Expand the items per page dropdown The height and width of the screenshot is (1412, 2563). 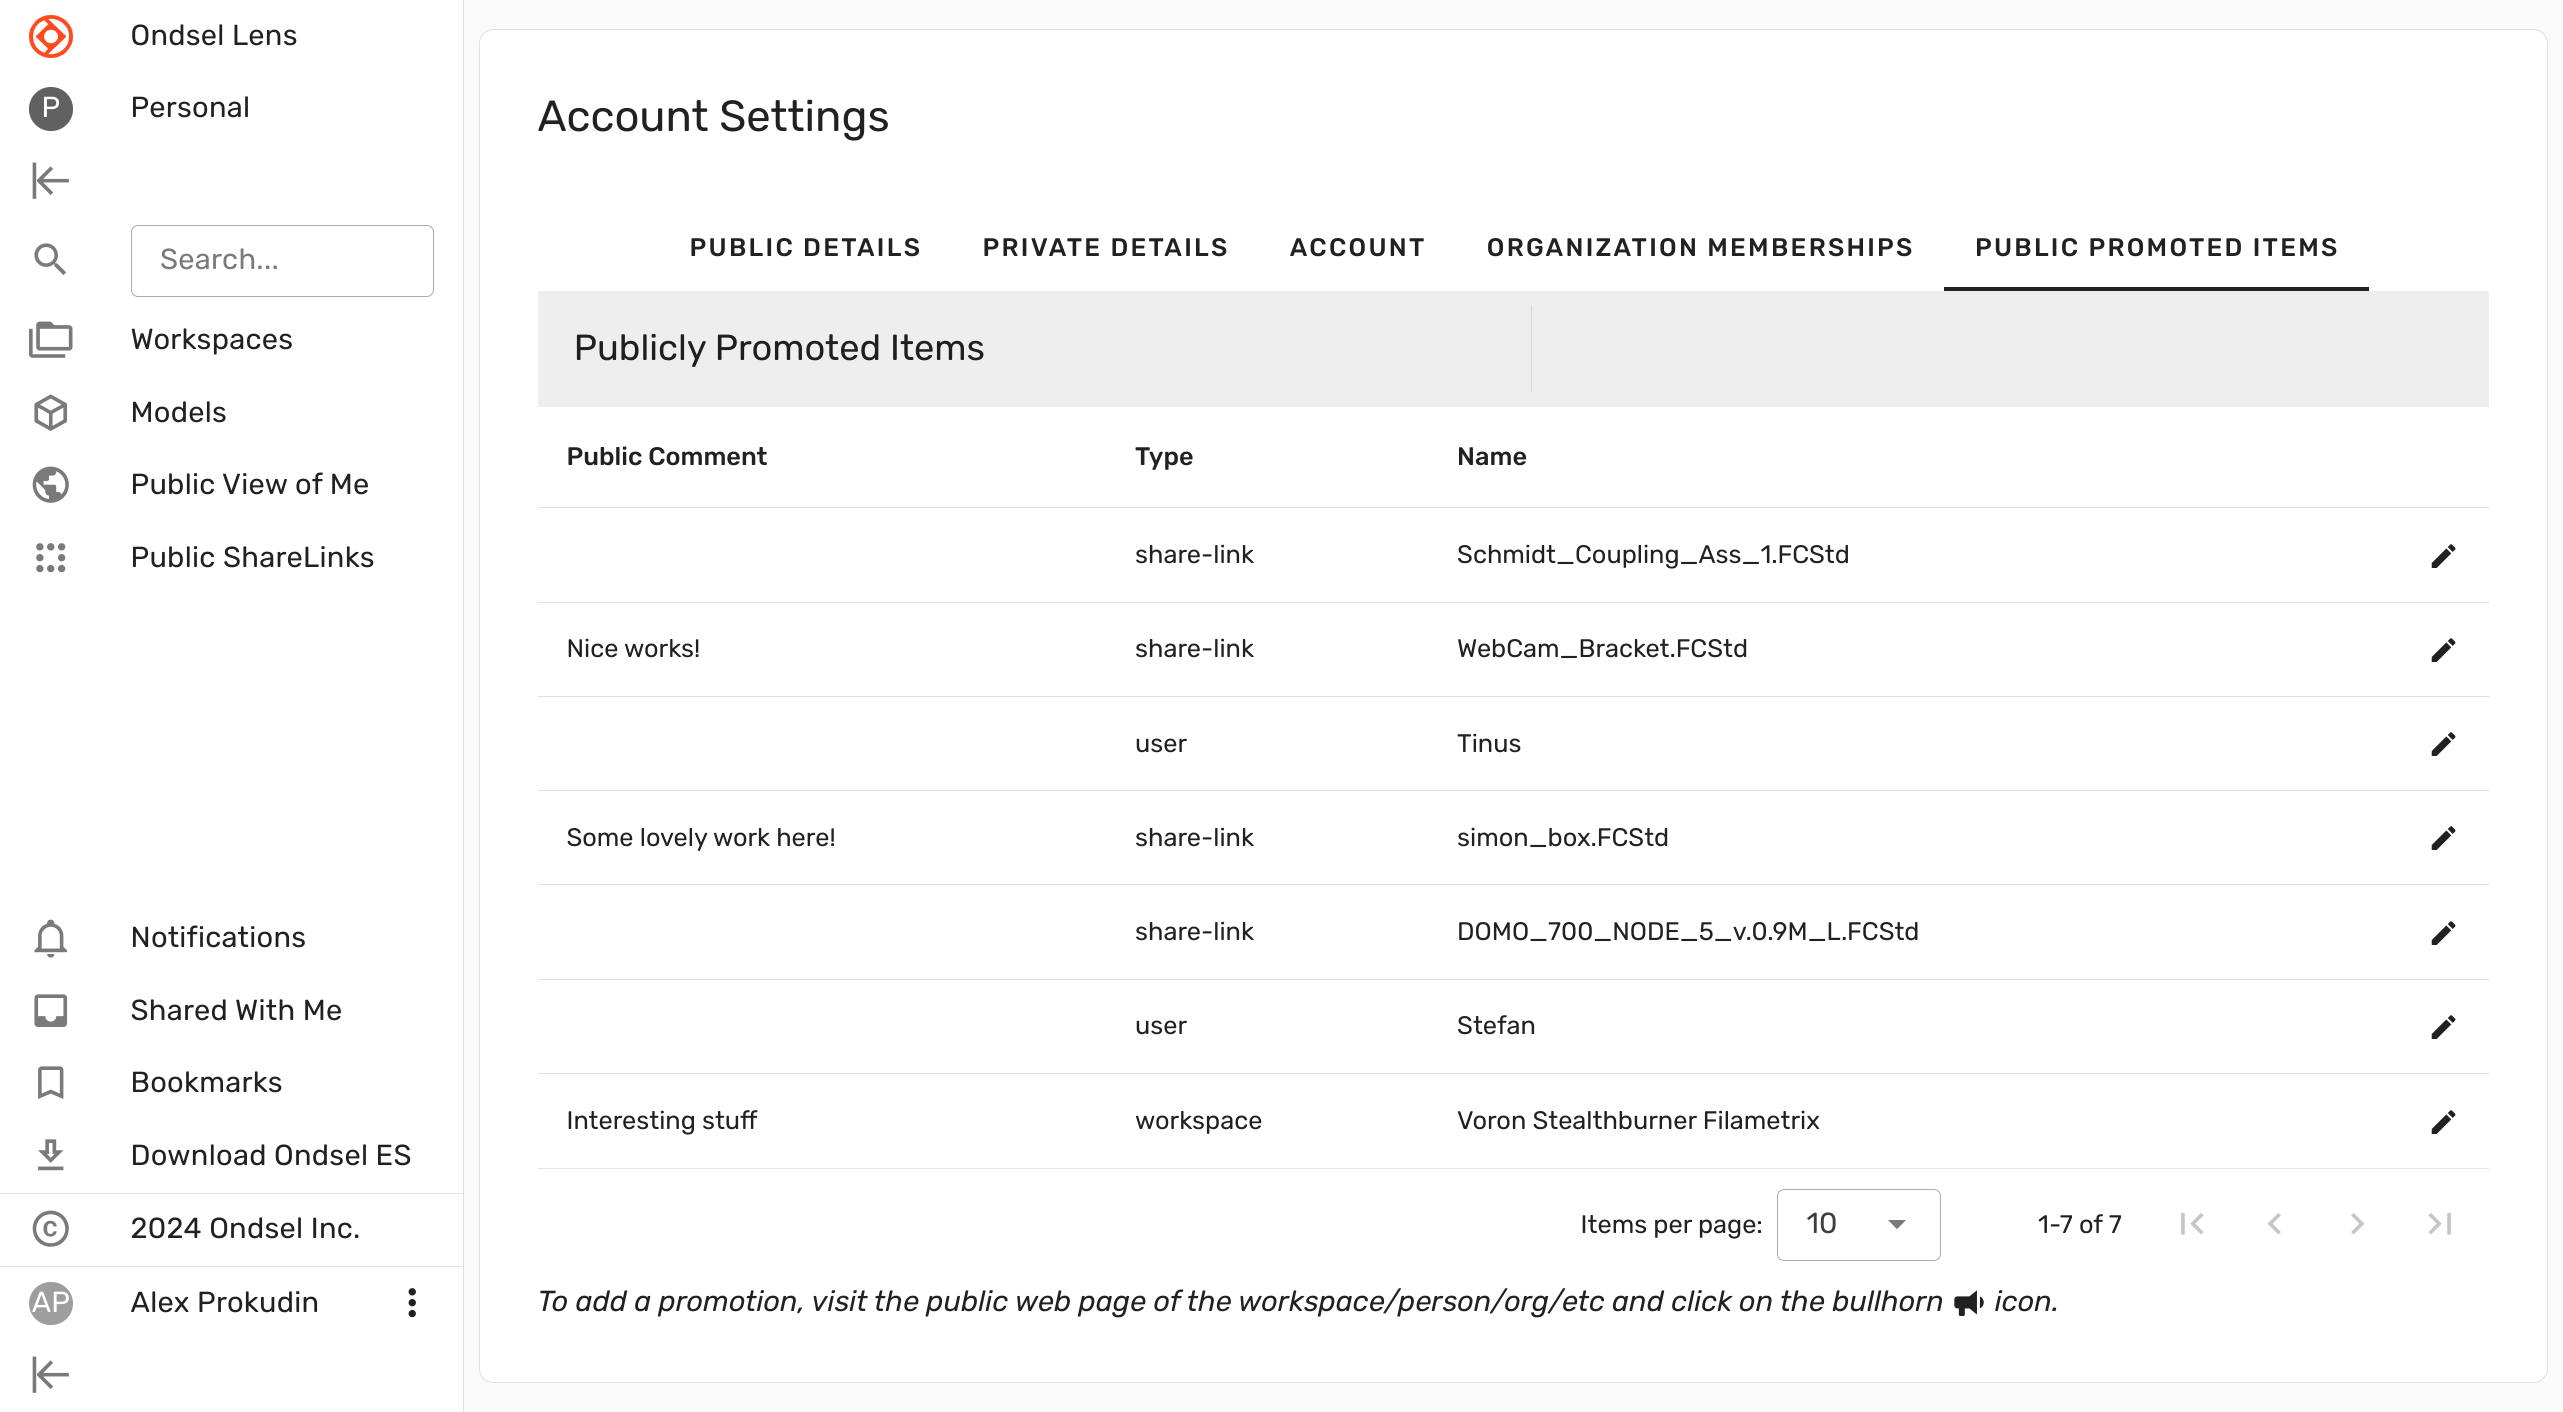pyautogui.click(x=1857, y=1224)
